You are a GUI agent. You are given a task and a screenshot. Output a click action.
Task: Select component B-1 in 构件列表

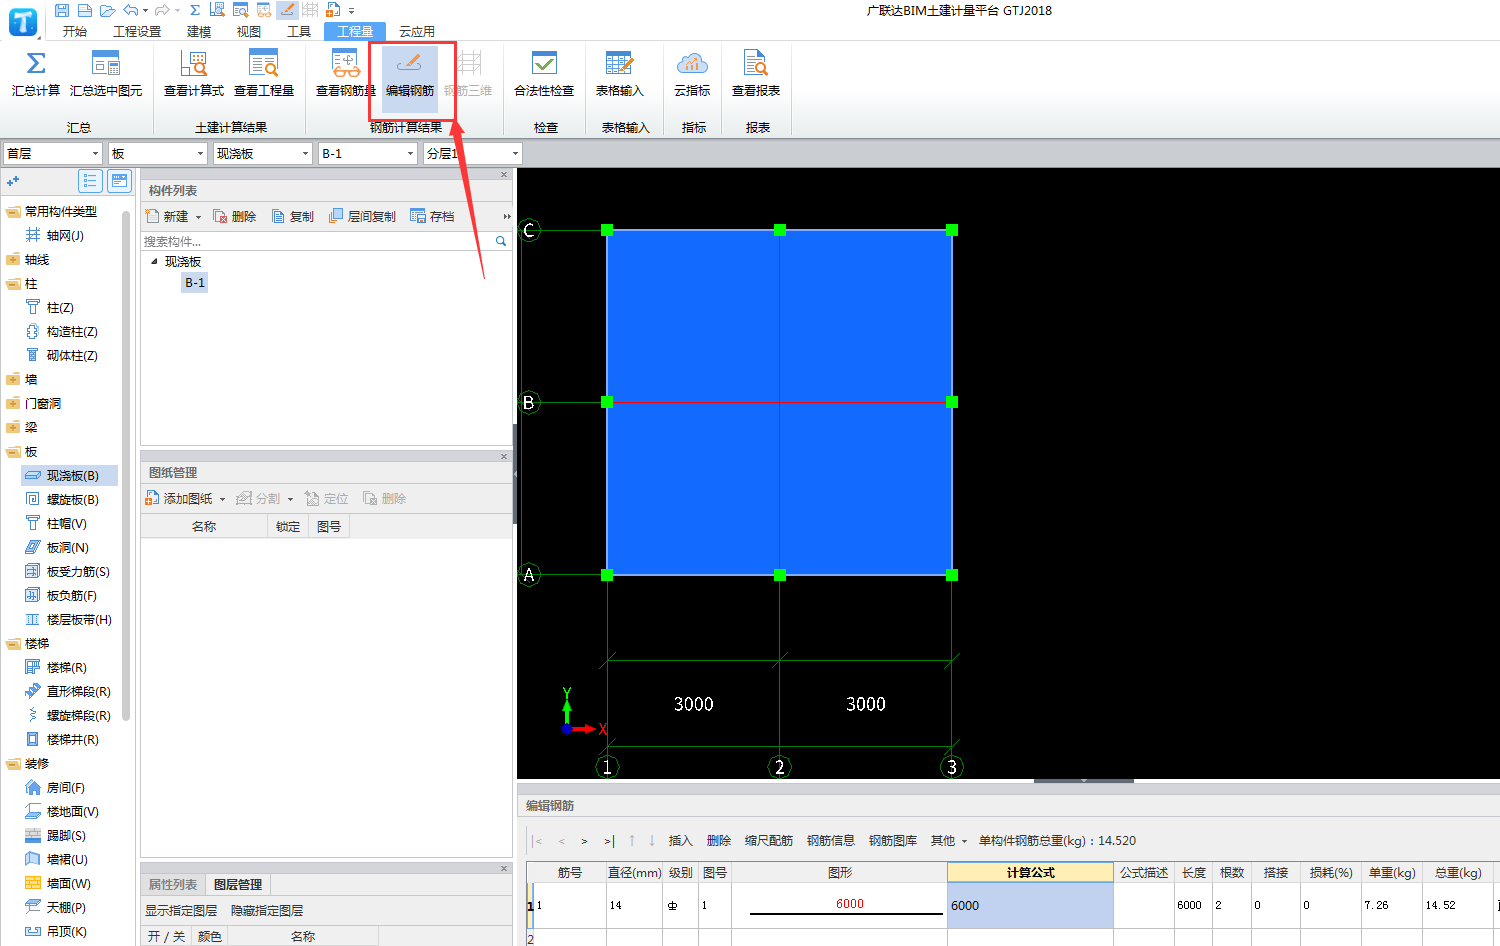195,283
